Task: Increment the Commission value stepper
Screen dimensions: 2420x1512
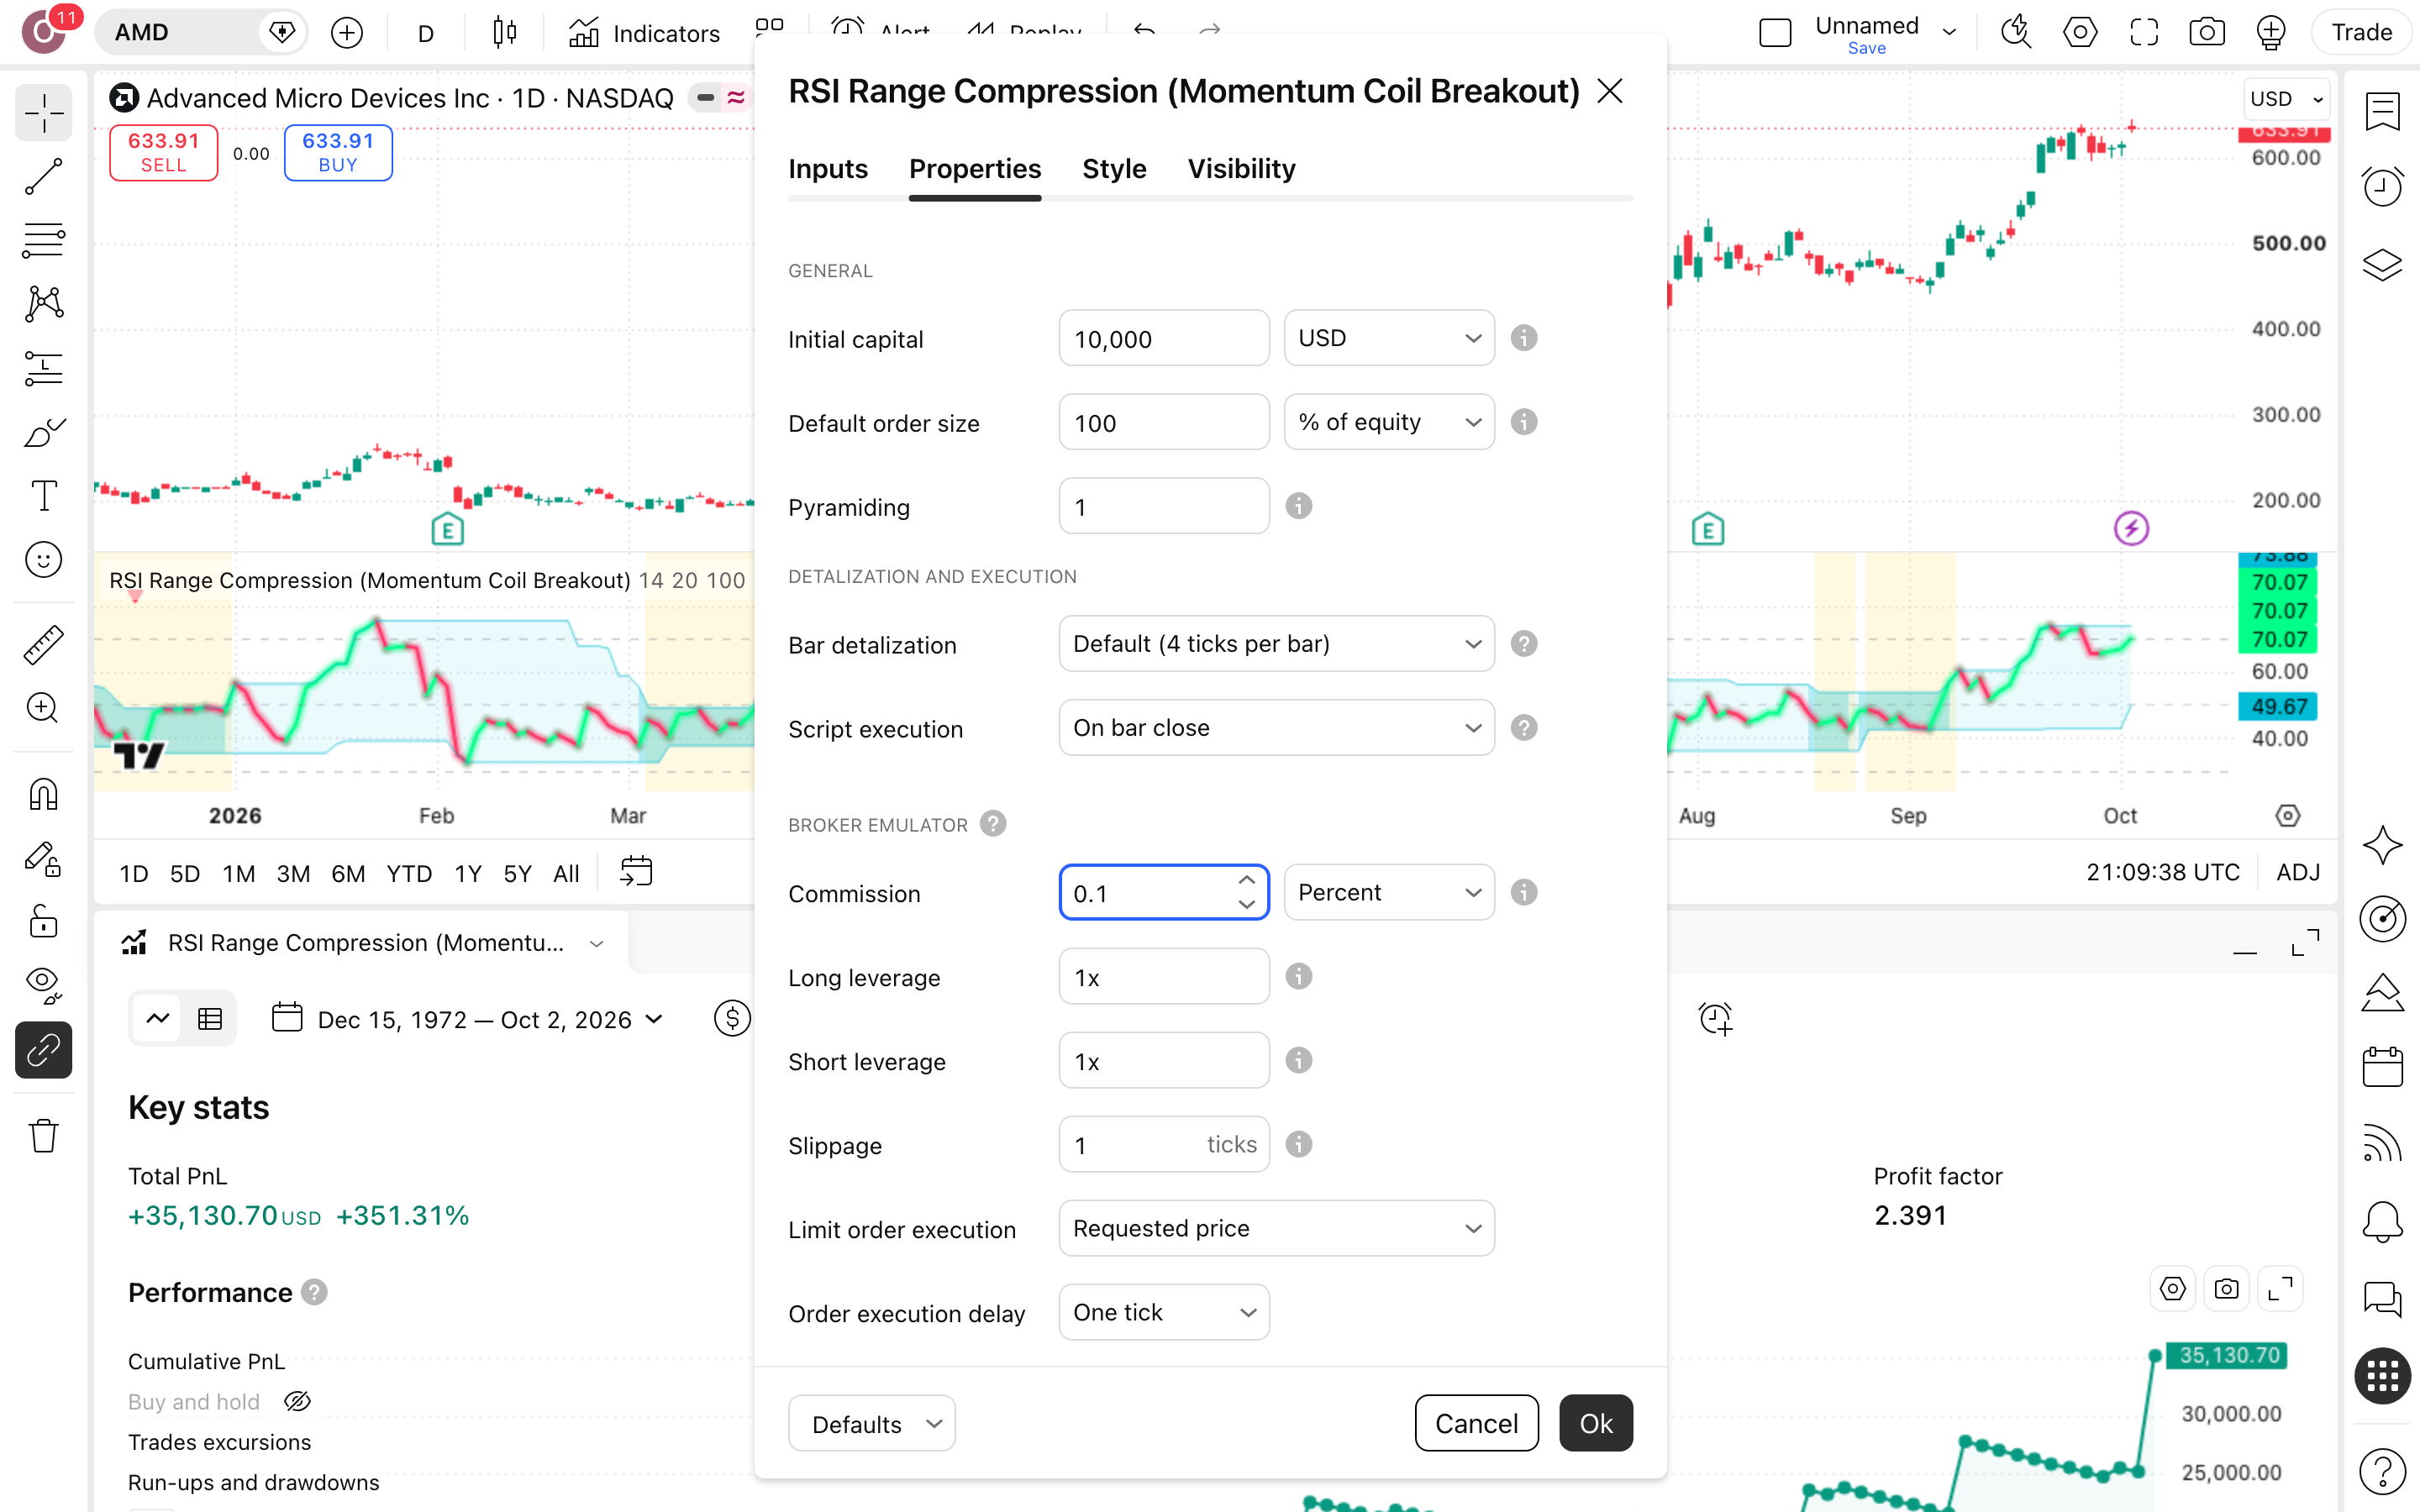Action: pos(1246,880)
